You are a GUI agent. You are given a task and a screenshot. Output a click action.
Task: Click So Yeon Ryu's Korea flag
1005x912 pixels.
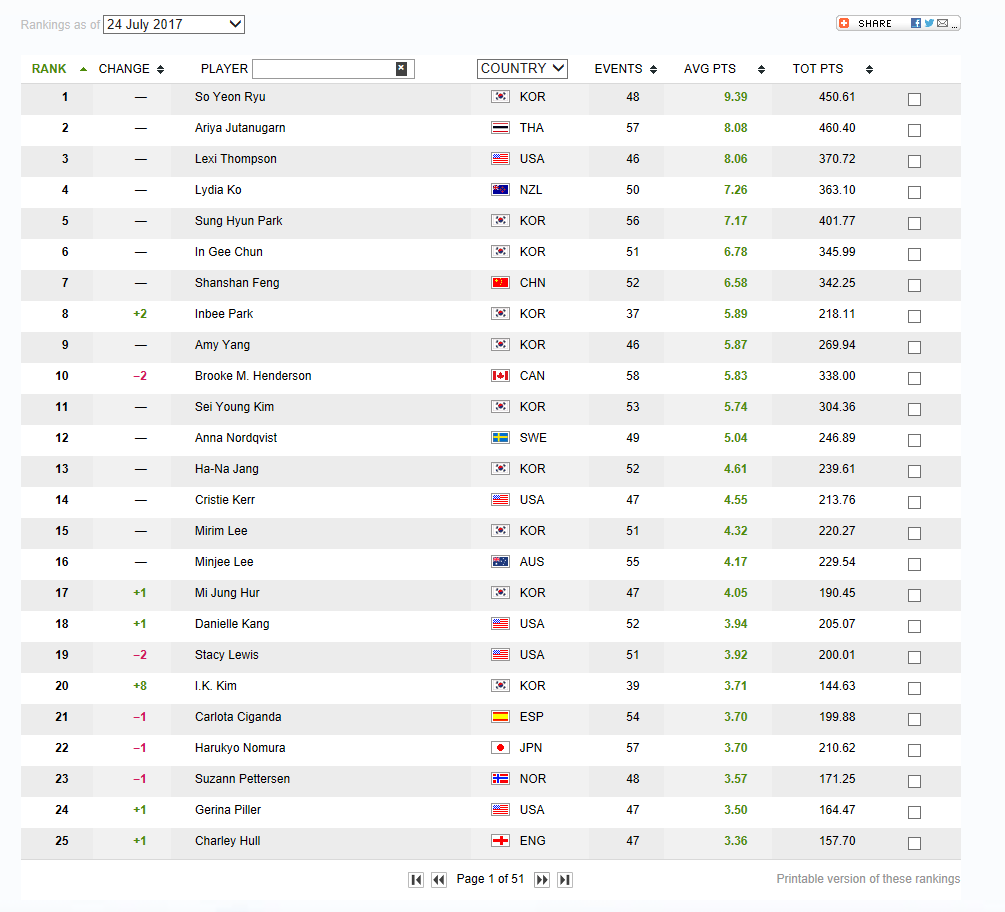coord(500,97)
